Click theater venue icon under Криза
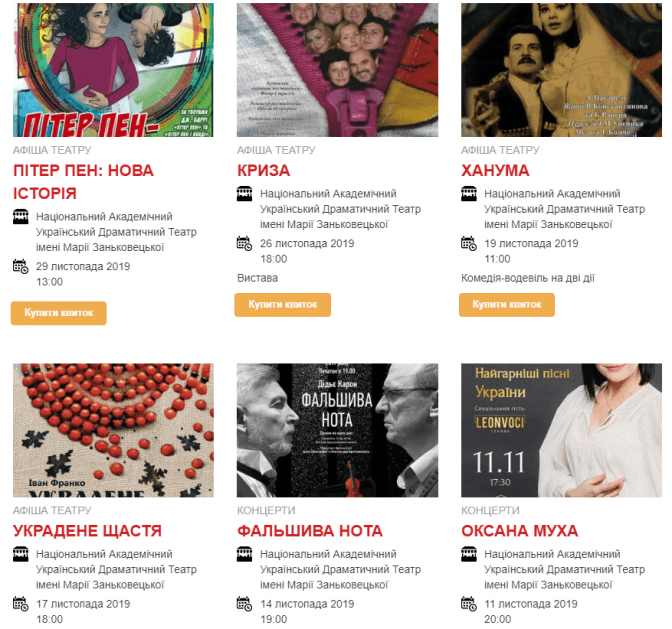 [245, 194]
